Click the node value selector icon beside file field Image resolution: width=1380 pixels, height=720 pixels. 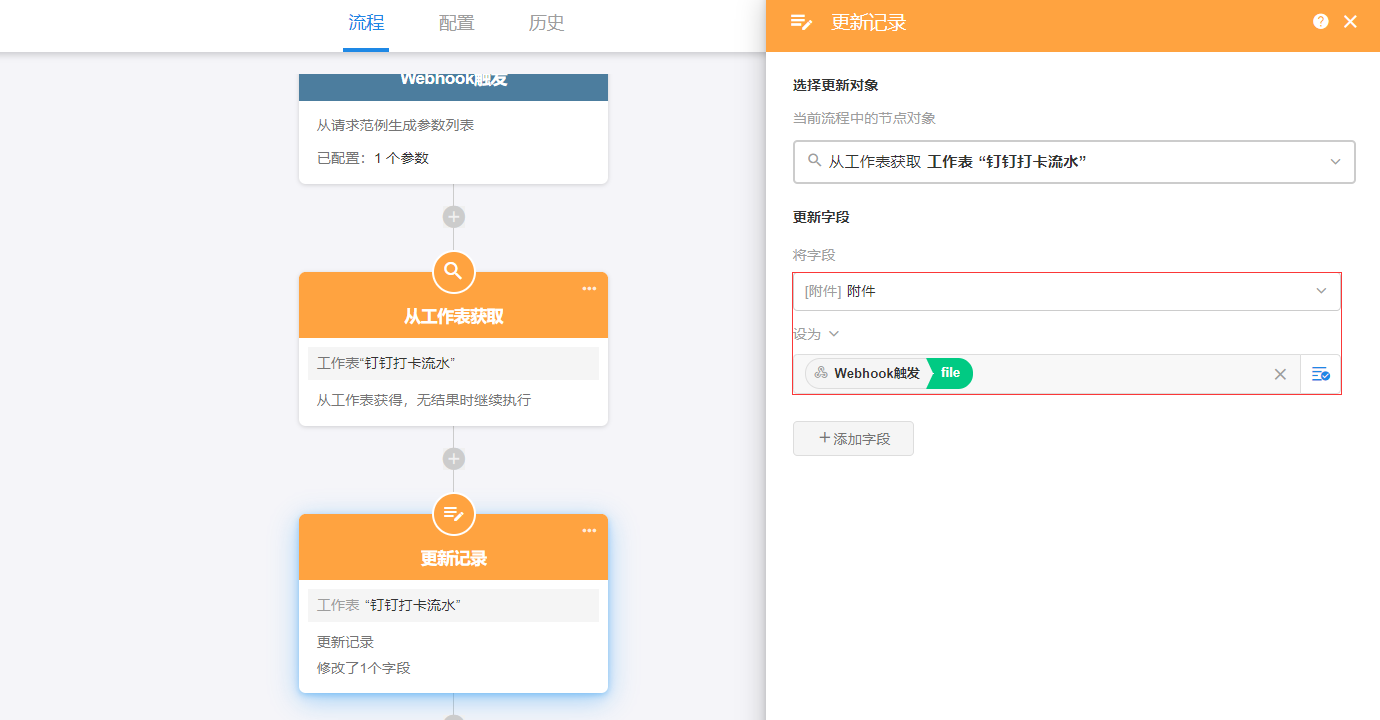[1320, 374]
